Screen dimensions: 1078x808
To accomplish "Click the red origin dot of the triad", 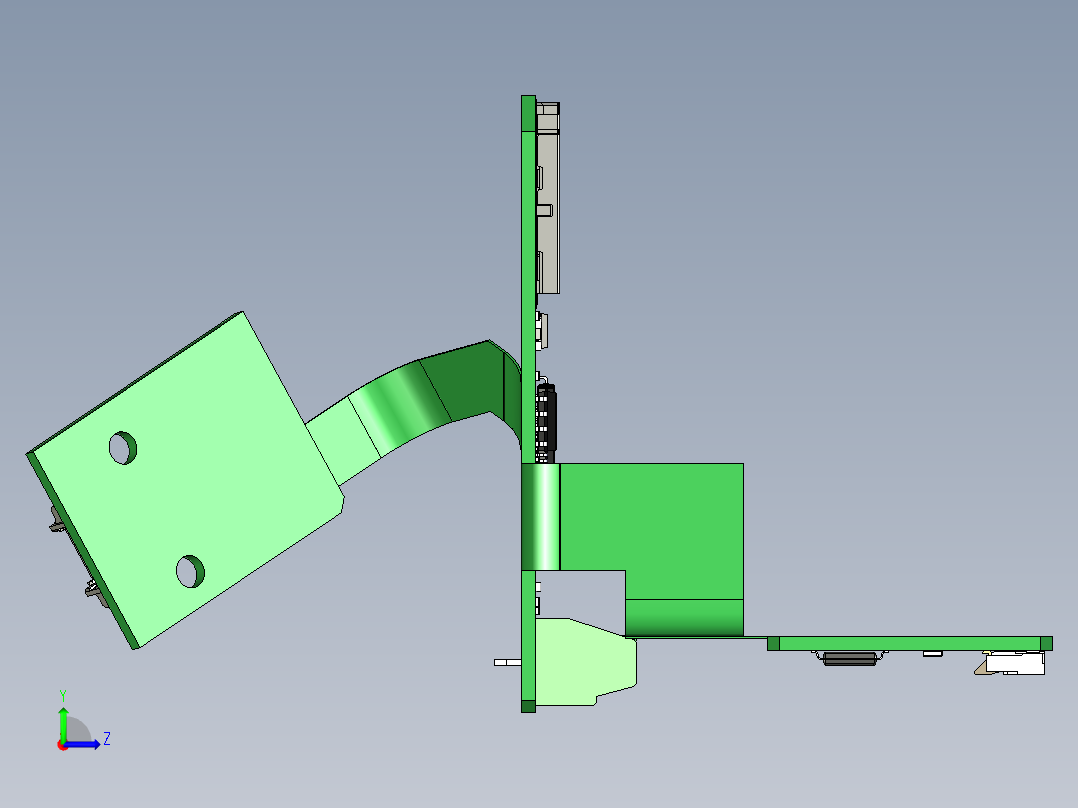I will coord(63,745).
